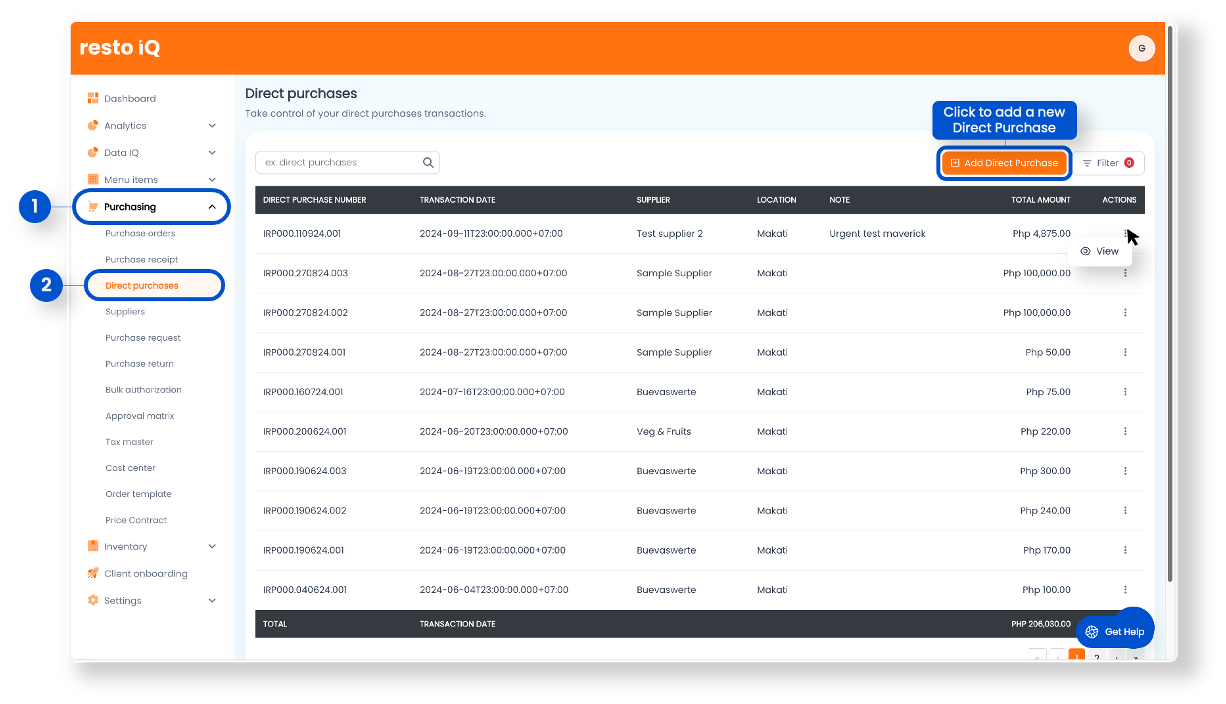Click the Inventory box icon
The height and width of the screenshot is (704, 1226).
tap(93, 546)
